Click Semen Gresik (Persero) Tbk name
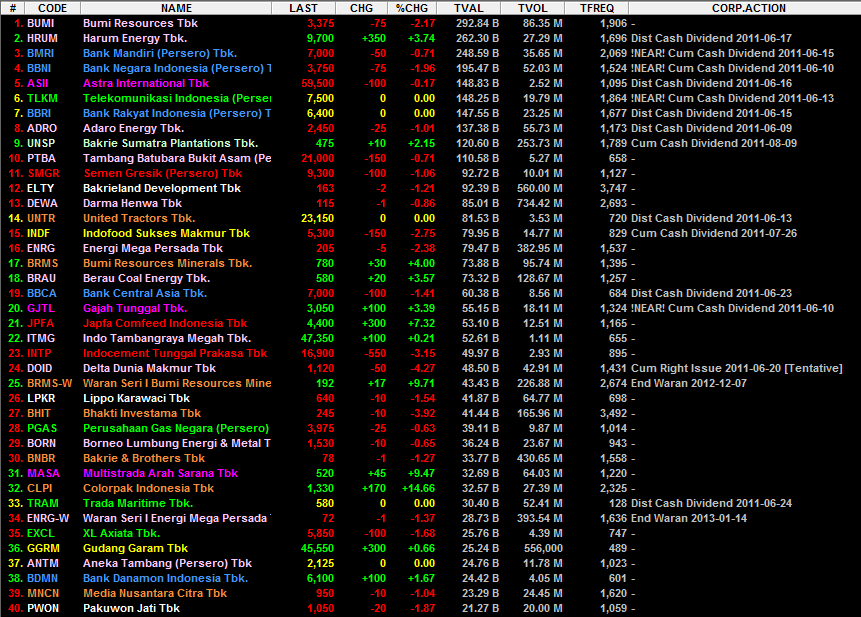The width and height of the screenshot is (861, 617). pos(163,173)
